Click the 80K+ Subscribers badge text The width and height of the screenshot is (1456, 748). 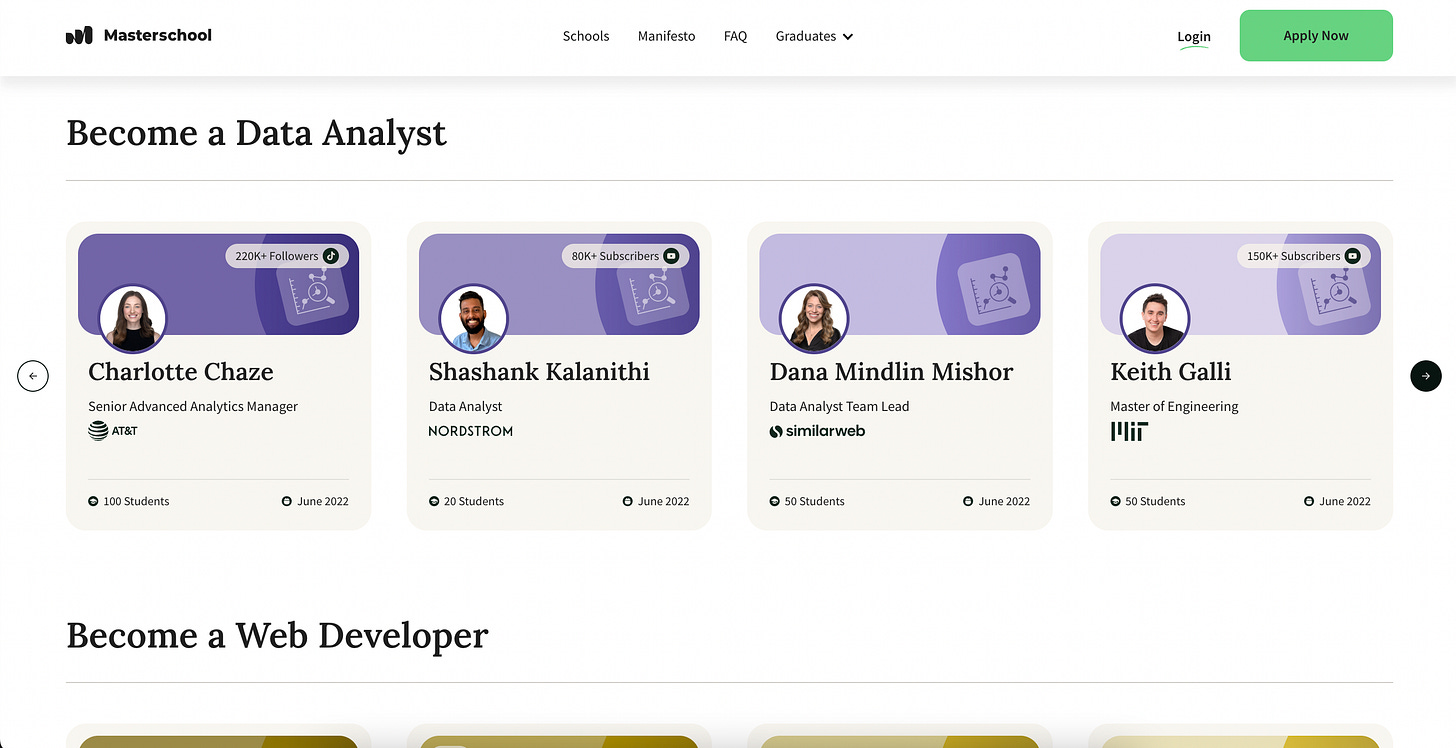point(615,256)
